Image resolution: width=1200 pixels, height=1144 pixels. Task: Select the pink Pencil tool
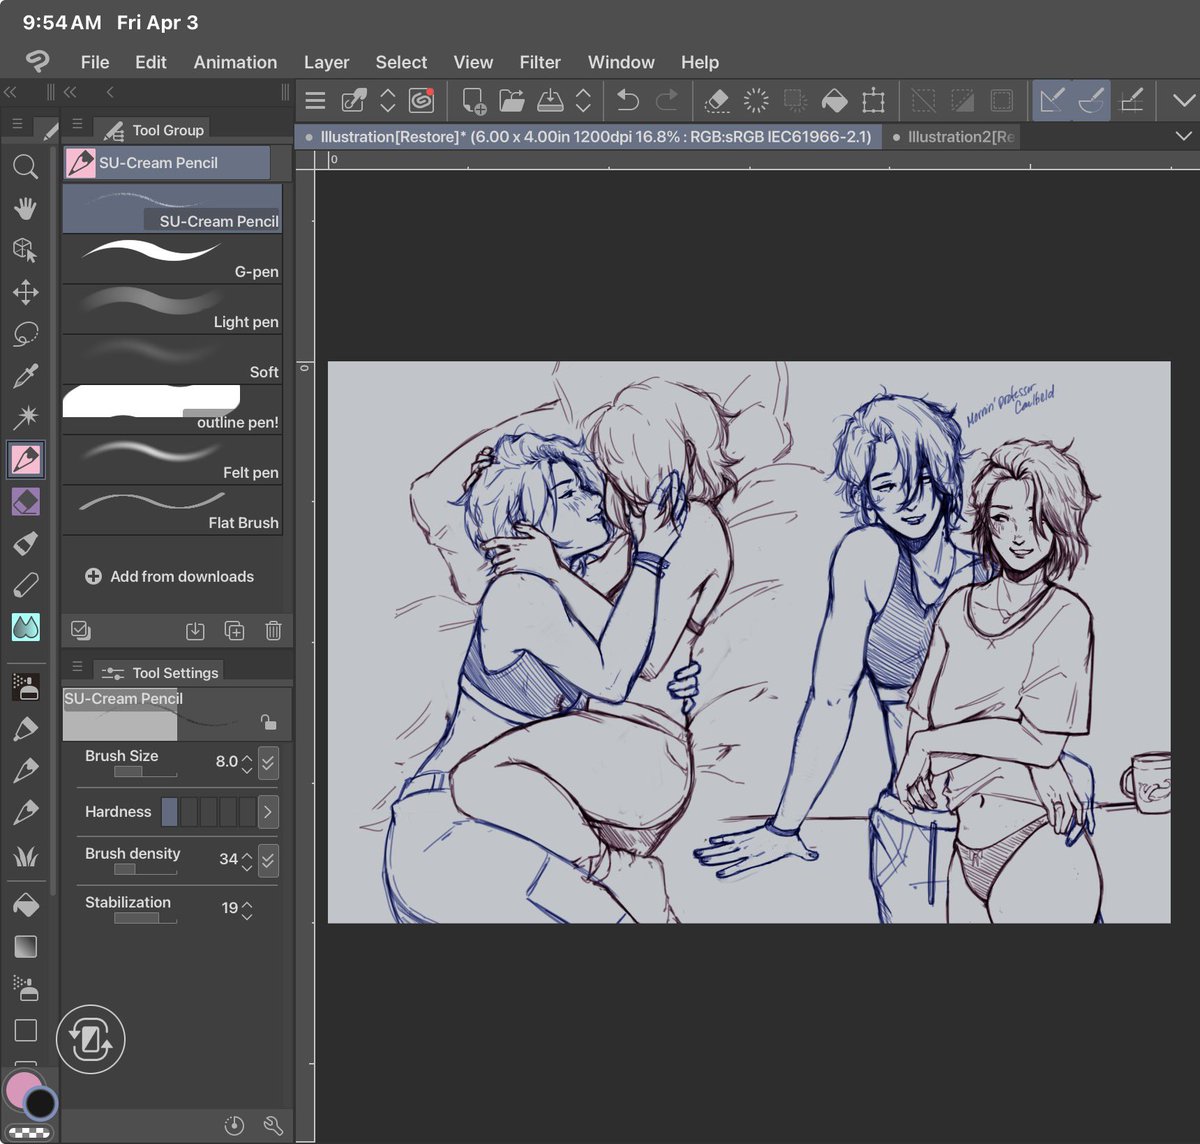[x=25, y=459]
